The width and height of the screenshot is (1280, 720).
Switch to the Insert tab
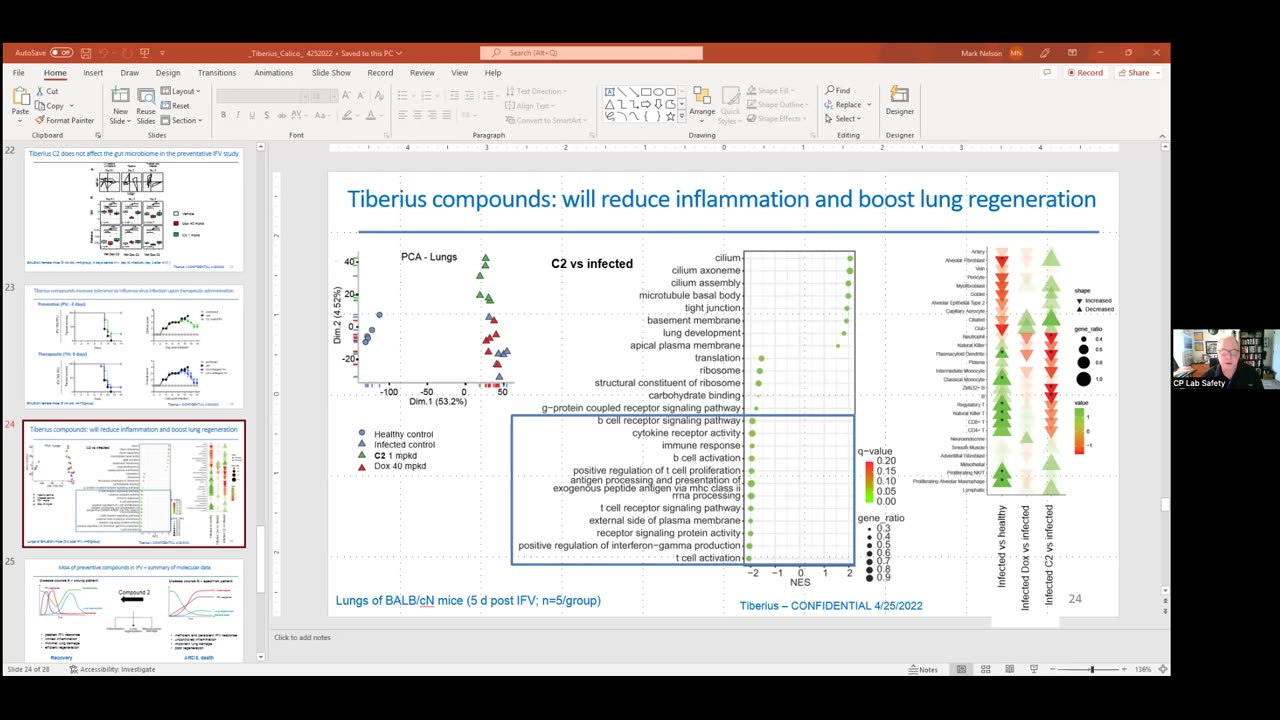[93, 73]
